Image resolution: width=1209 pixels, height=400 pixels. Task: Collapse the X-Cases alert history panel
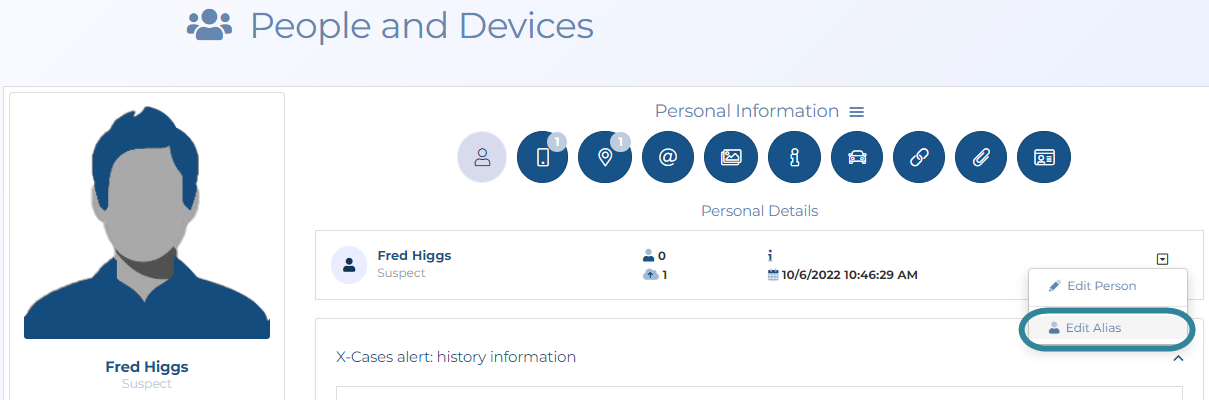(1178, 358)
